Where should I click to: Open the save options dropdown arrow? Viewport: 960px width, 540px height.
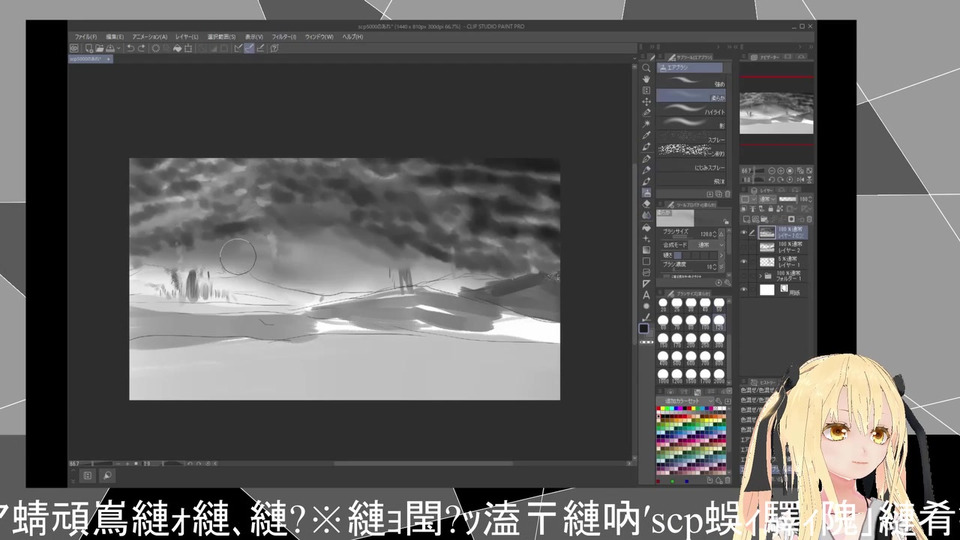tap(119, 48)
